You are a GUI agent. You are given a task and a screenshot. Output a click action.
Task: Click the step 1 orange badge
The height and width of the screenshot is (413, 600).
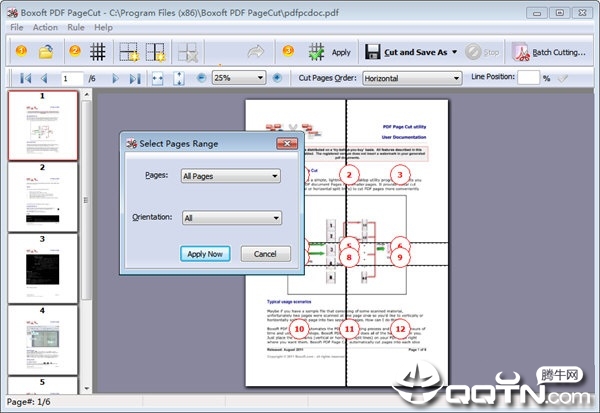tap(21, 51)
